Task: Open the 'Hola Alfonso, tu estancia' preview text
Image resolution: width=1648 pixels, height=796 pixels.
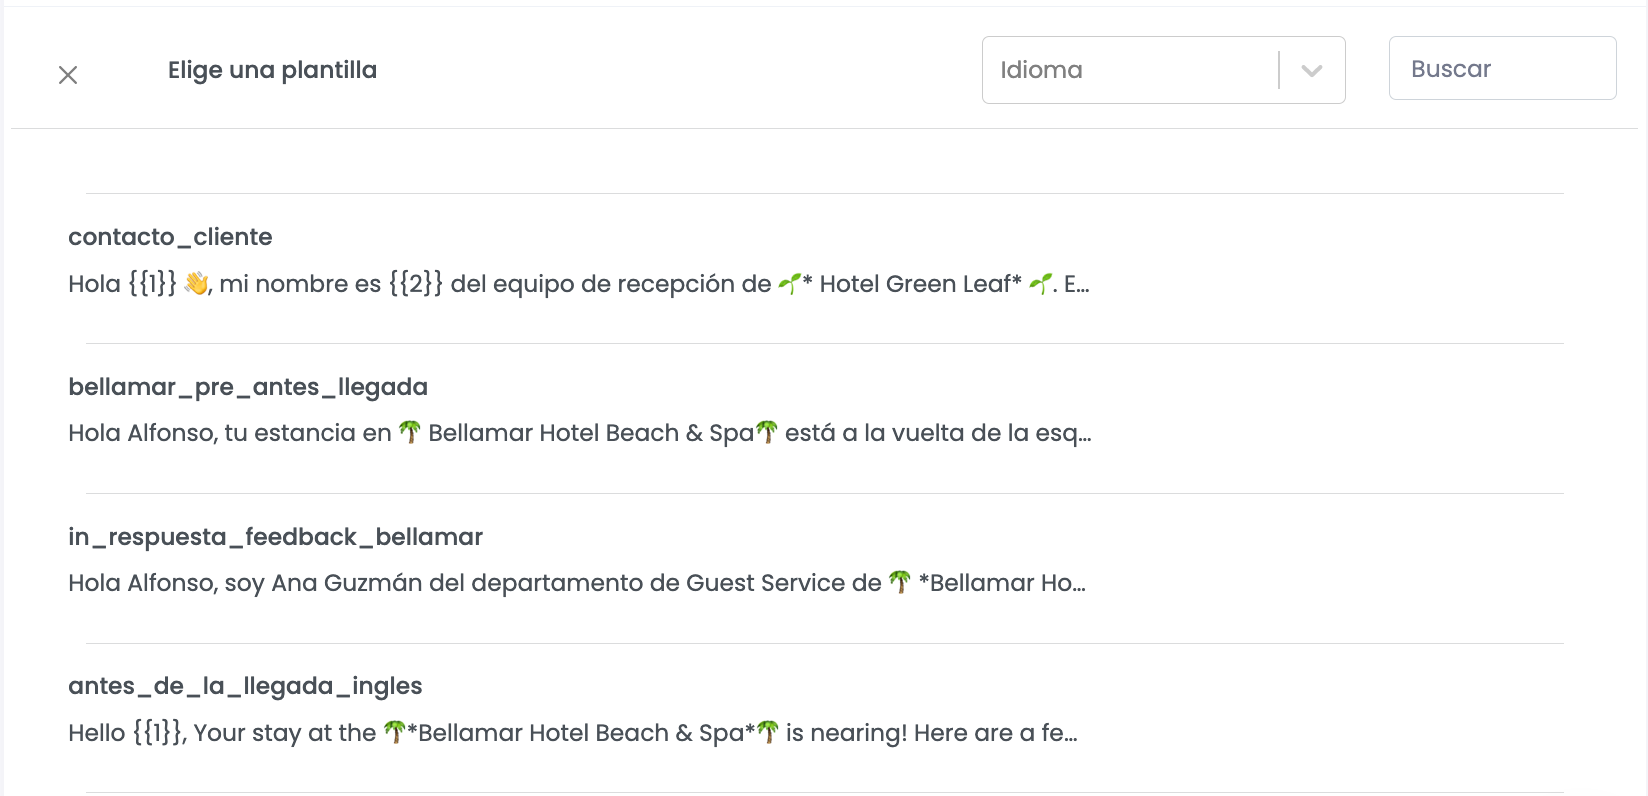Action: click(x=580, y=433)
